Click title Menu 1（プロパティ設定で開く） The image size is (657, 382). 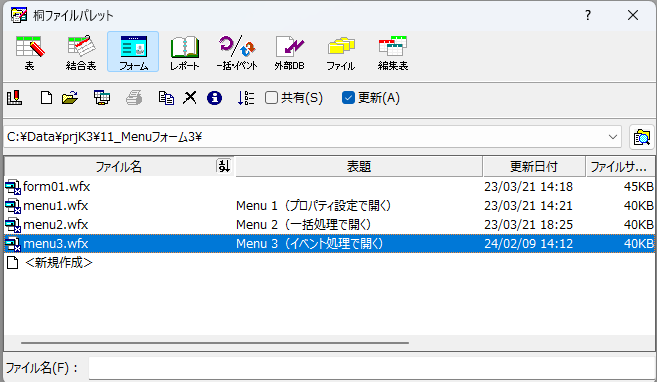pos(313,206)
